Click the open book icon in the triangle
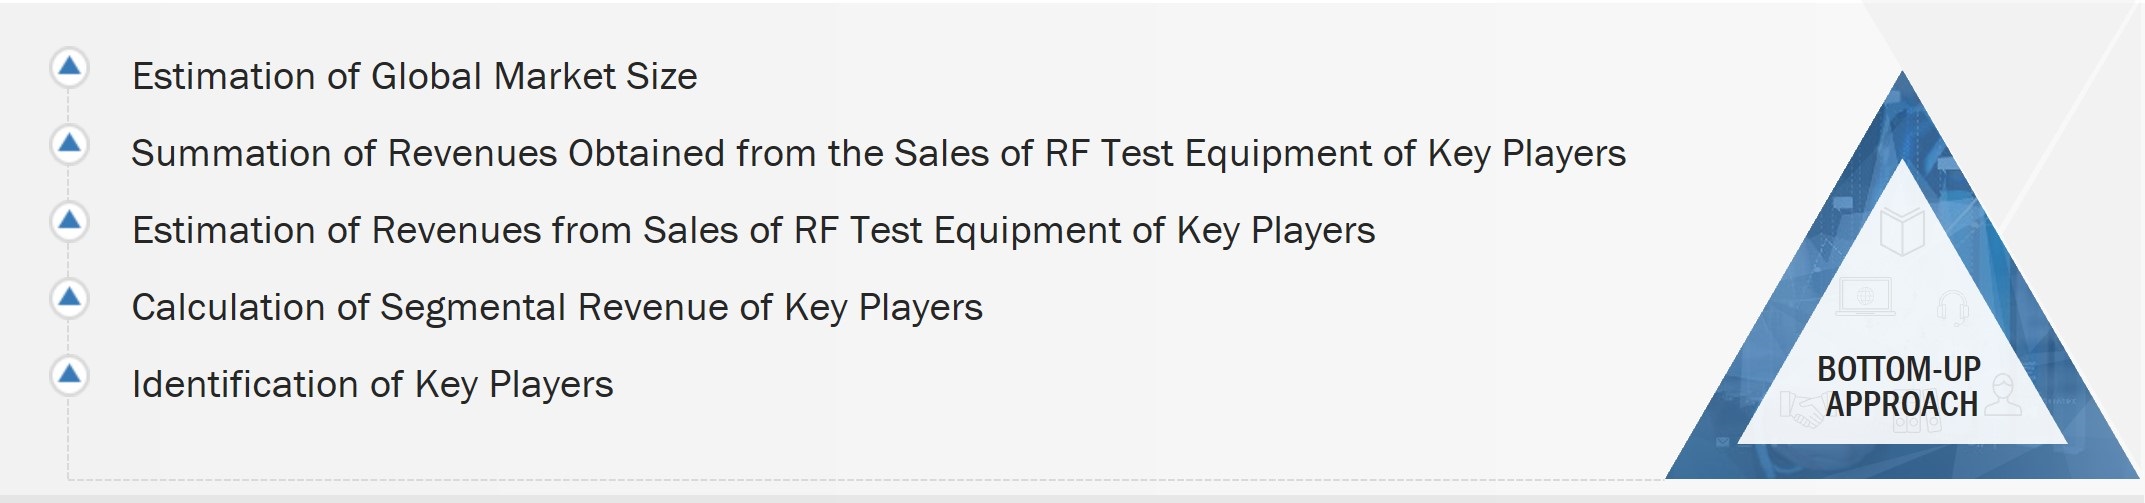2145x503 pixels. click(1901, 231)
